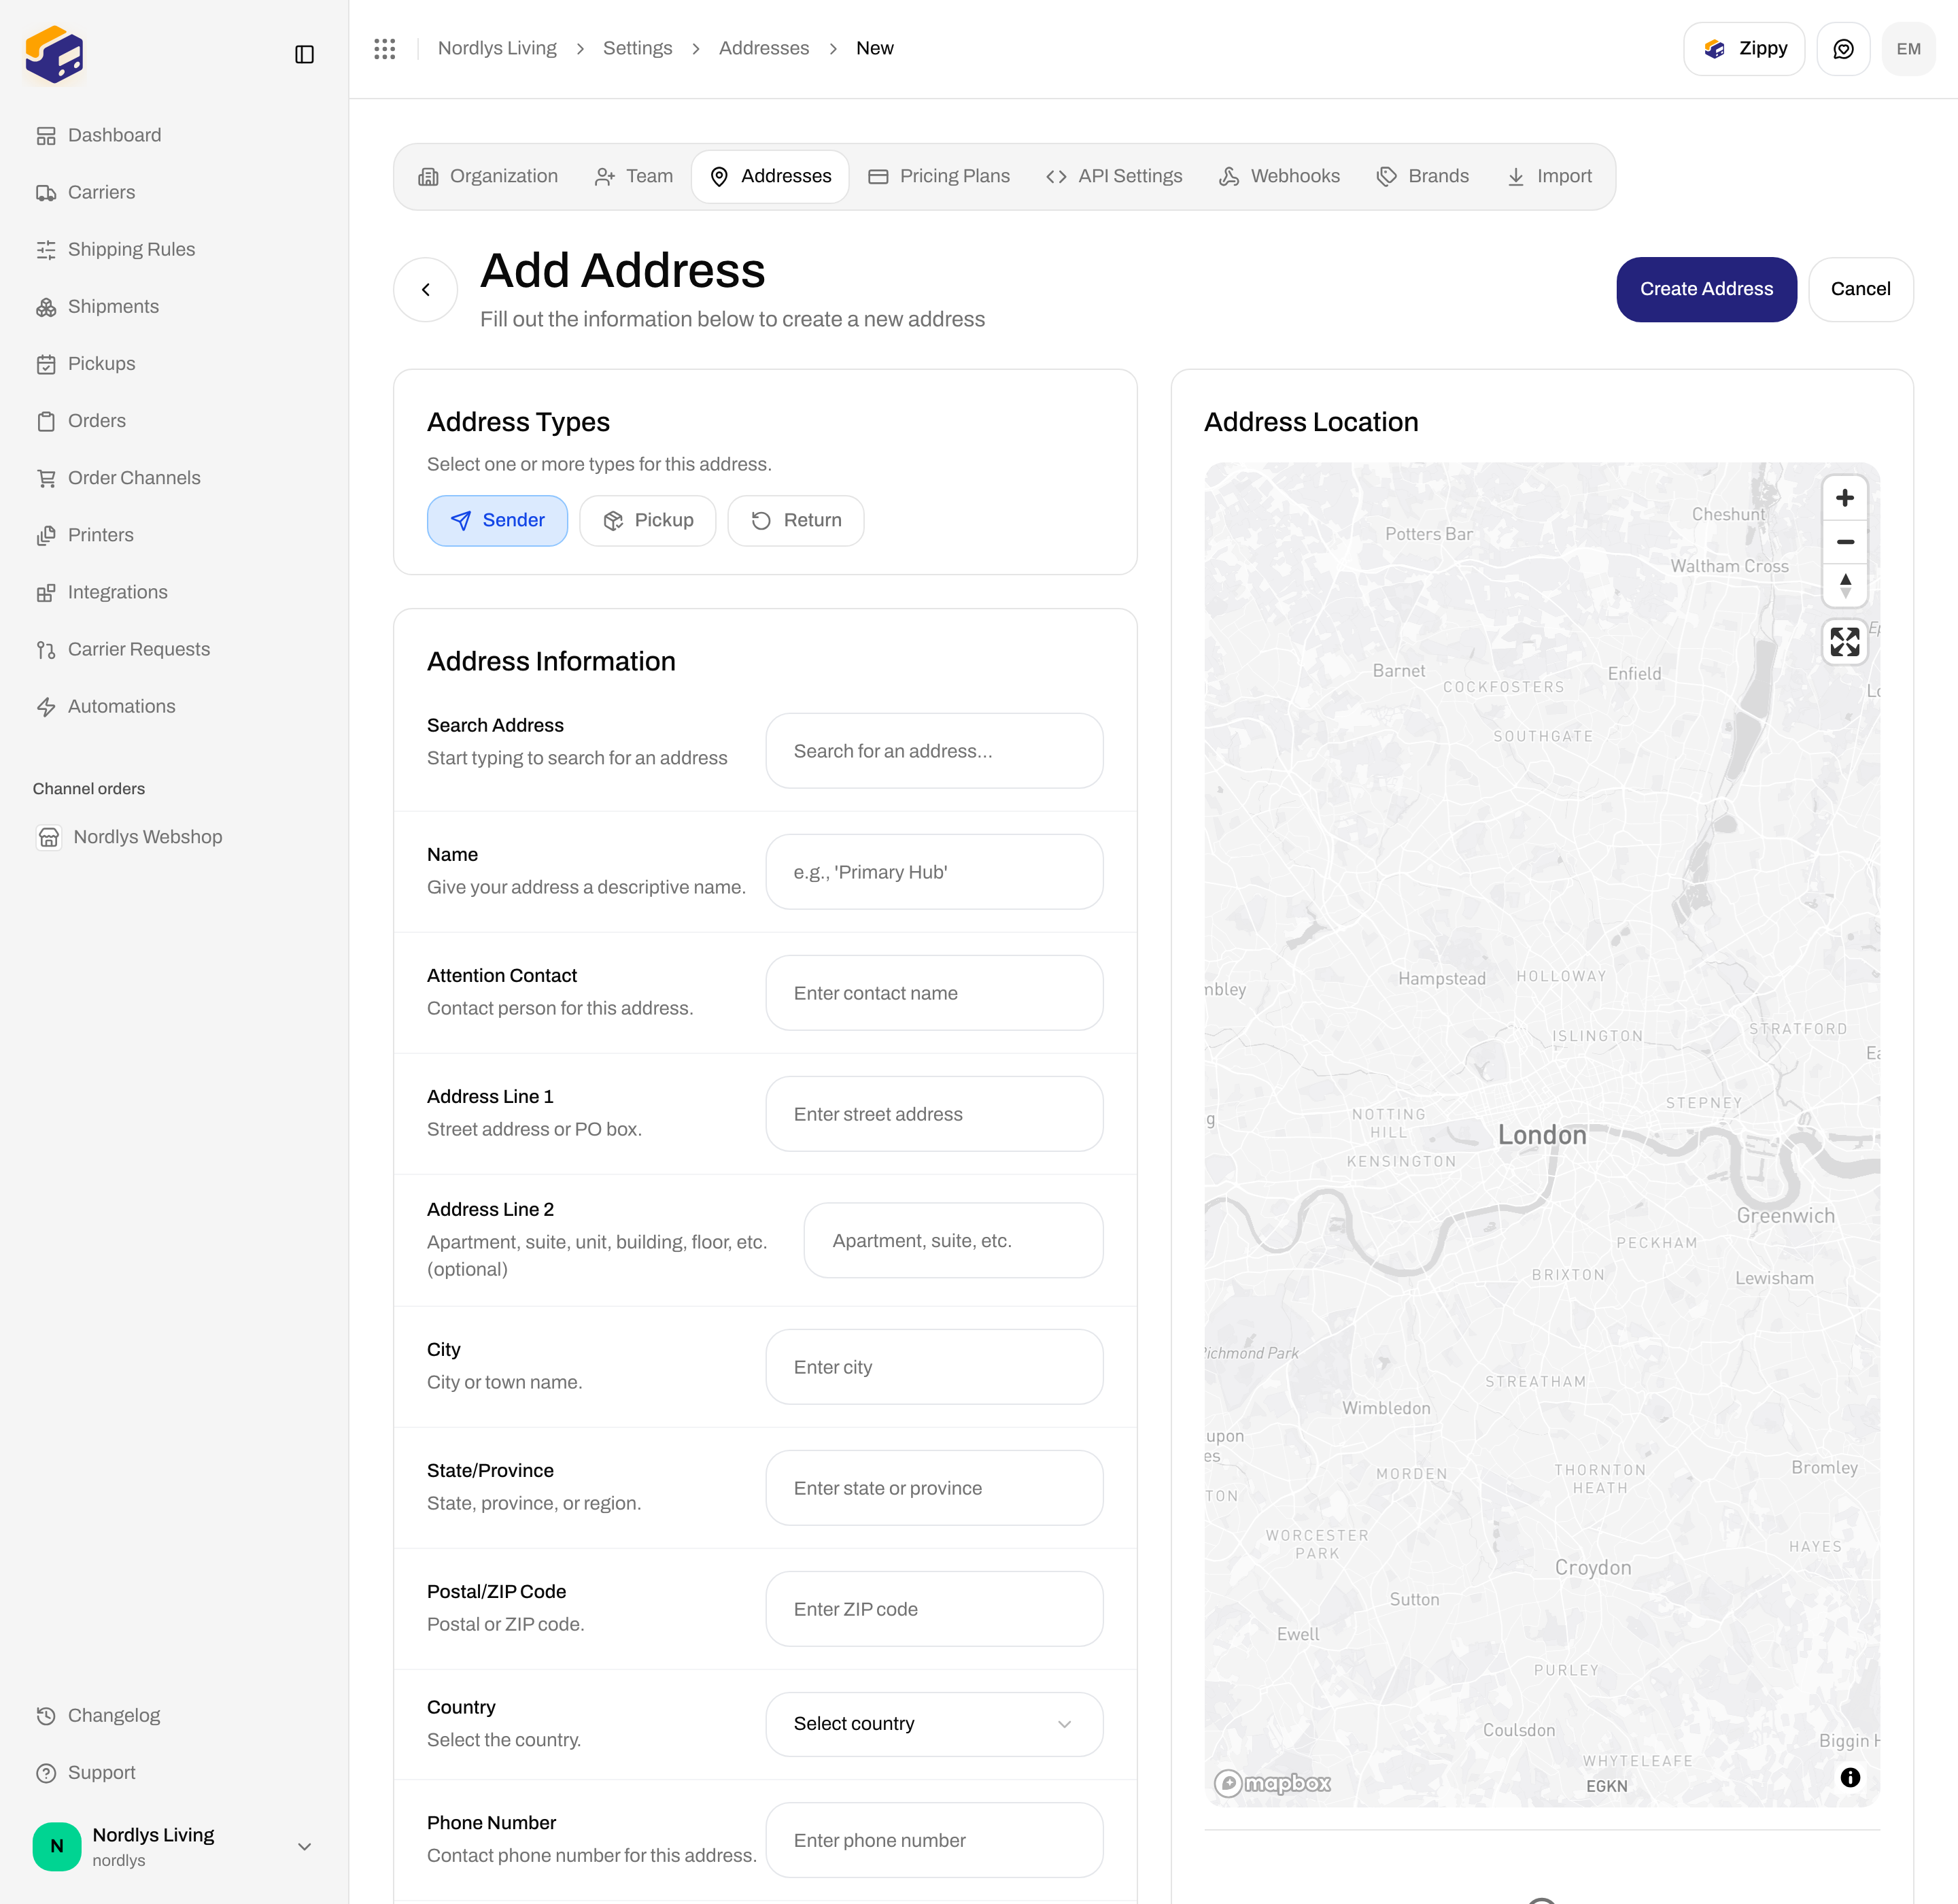Focus the Enter state or province field
1958x1904 pixels.
[x=934, y=1488]
